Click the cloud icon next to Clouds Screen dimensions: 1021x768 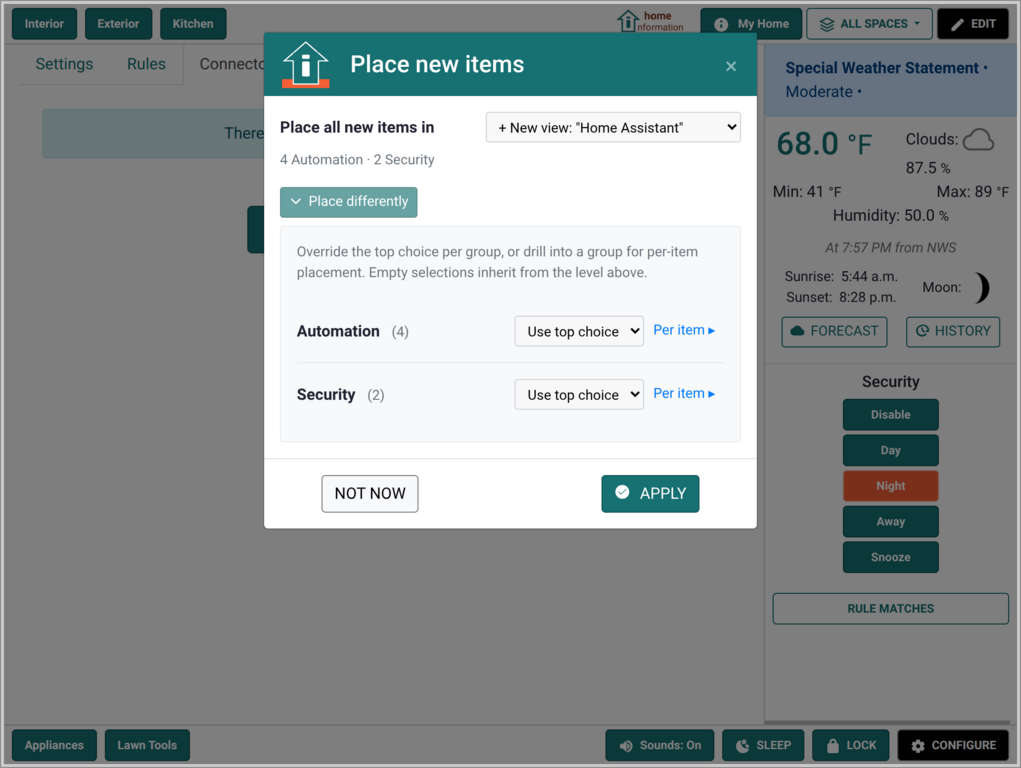coord(978,139)
